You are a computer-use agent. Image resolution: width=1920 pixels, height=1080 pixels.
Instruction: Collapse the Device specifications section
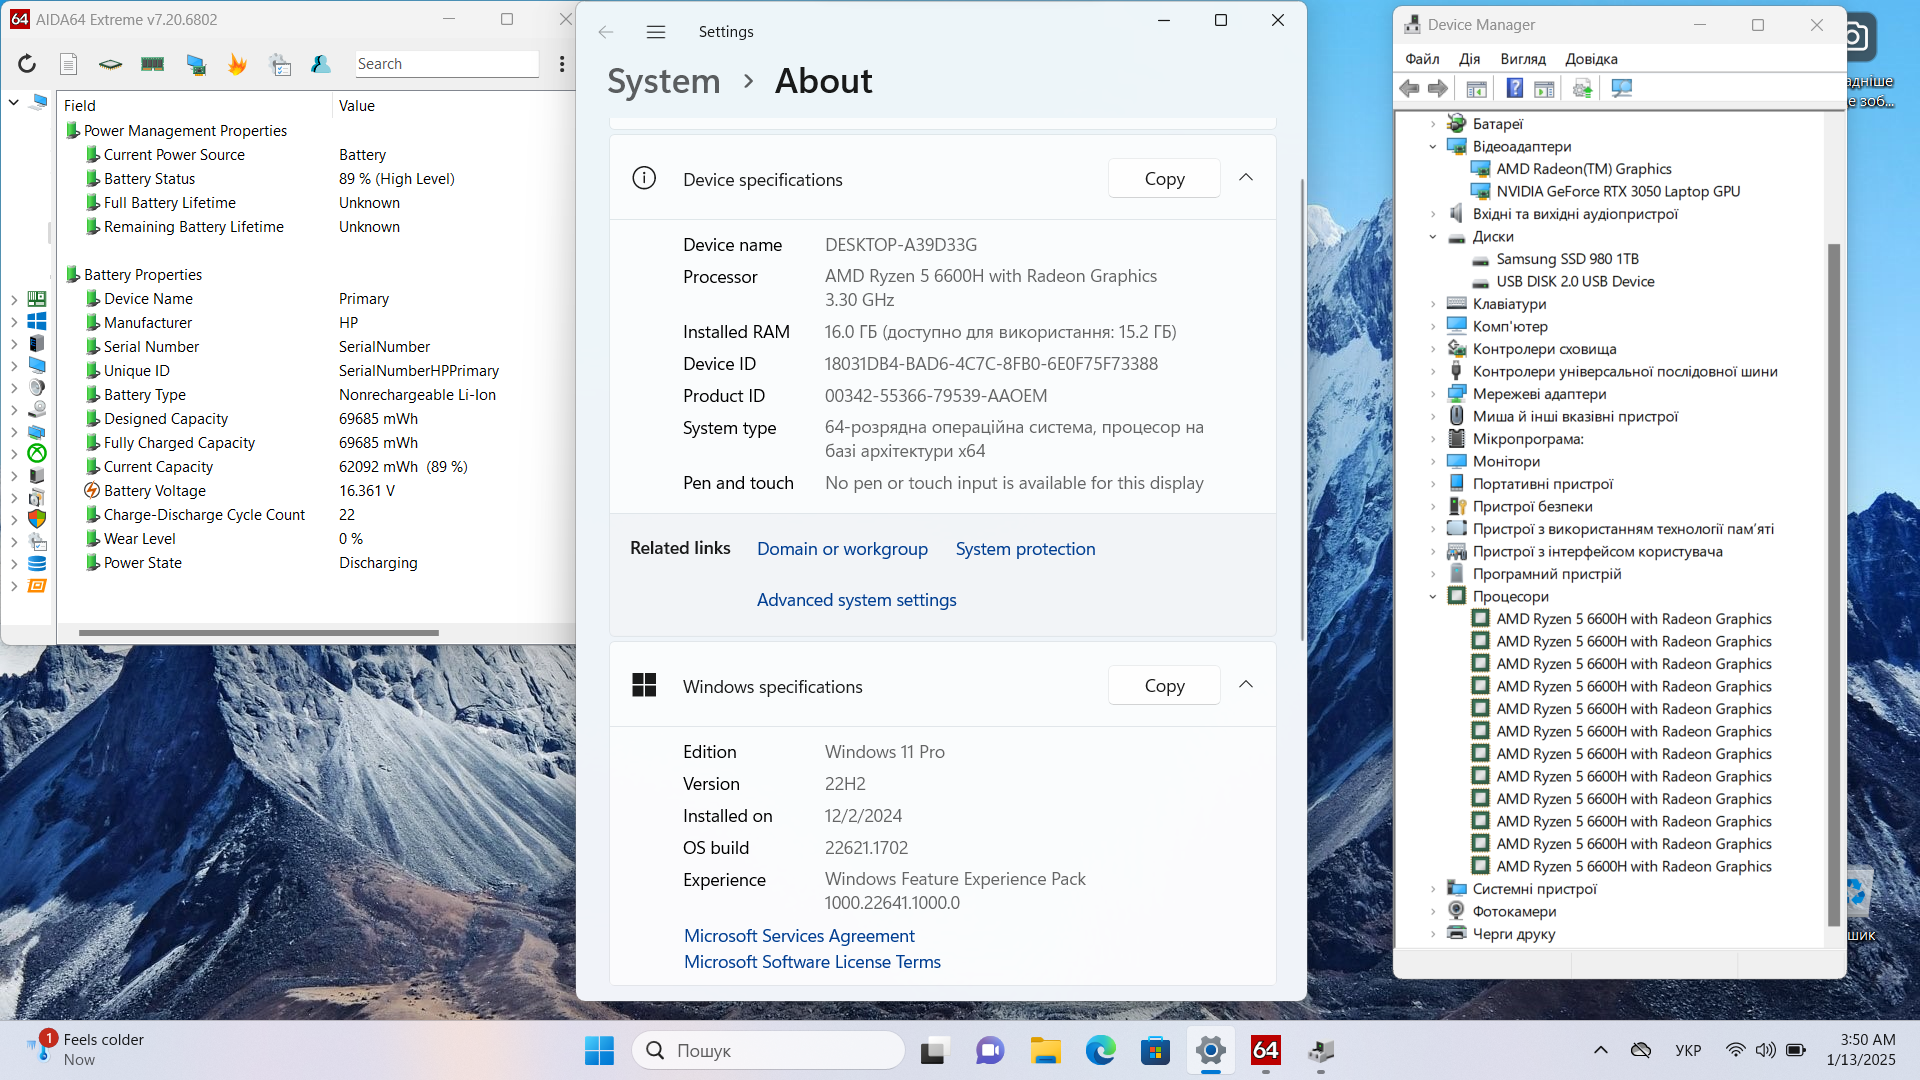click(x=1246, y=178)
